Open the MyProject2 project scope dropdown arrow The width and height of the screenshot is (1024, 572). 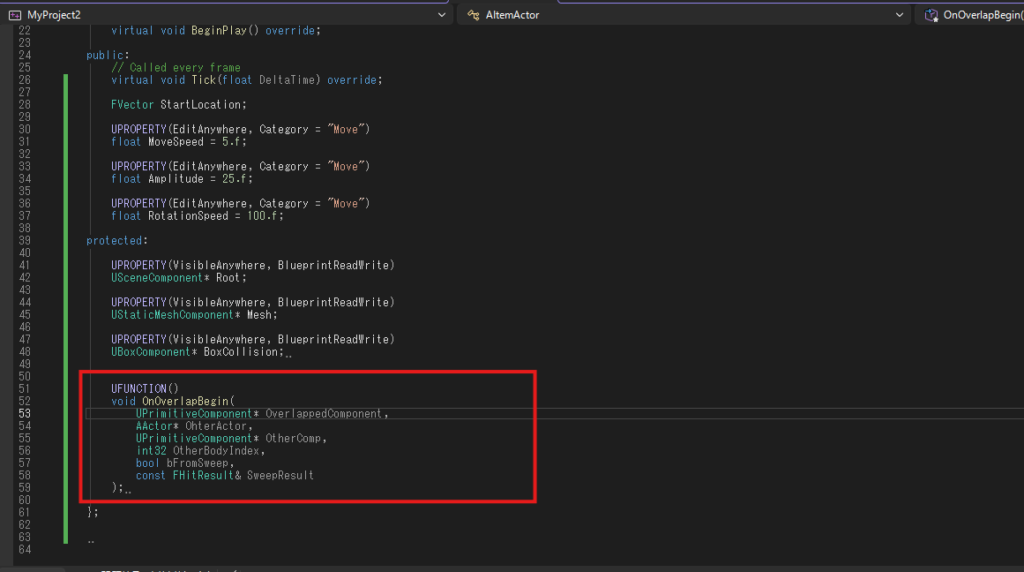point(443,15)
